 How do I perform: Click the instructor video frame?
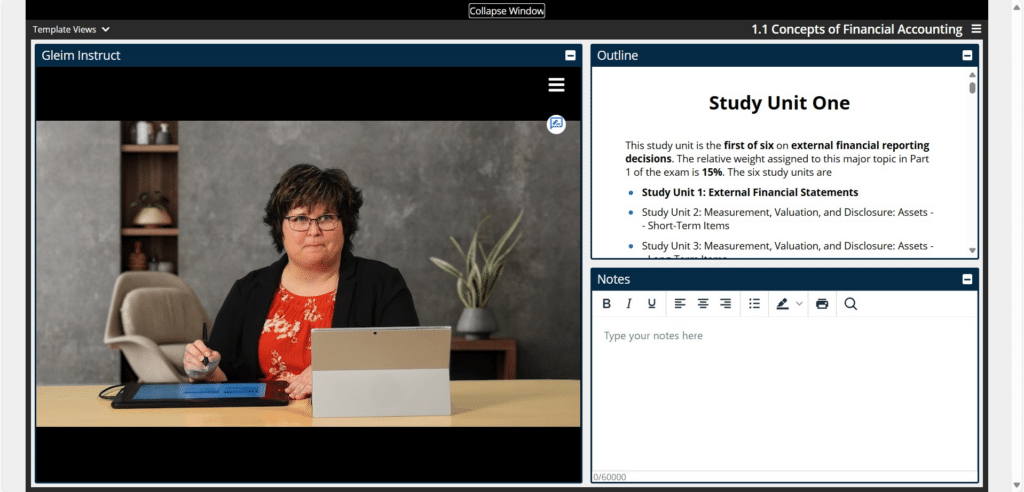[x=308, y=274]
